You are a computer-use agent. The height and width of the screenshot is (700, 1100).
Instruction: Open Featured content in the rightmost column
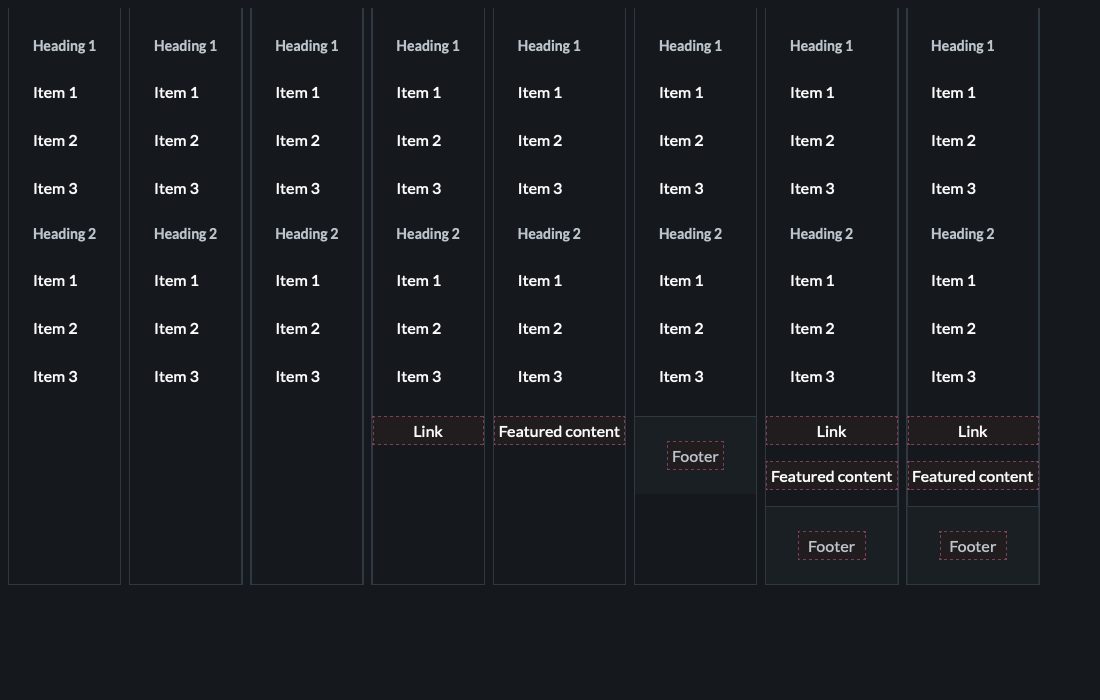coord(972,476)
